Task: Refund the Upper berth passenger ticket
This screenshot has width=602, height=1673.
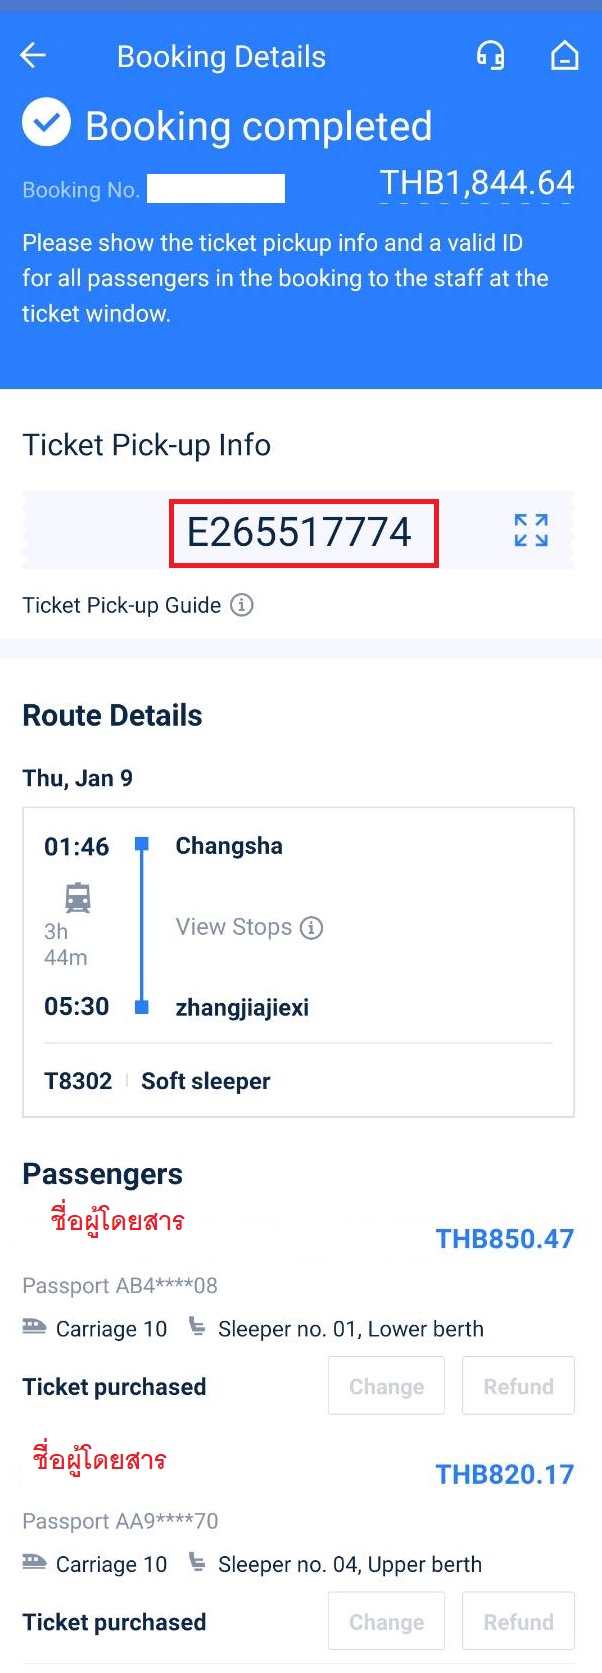Action: pyautogui.click(x=518, y=1621)
